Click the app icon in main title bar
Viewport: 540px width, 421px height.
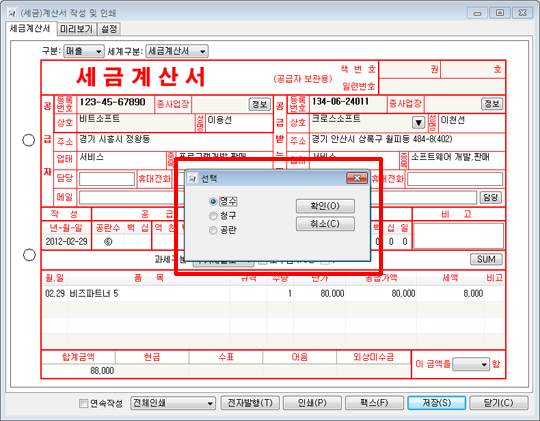pos(12,13)
